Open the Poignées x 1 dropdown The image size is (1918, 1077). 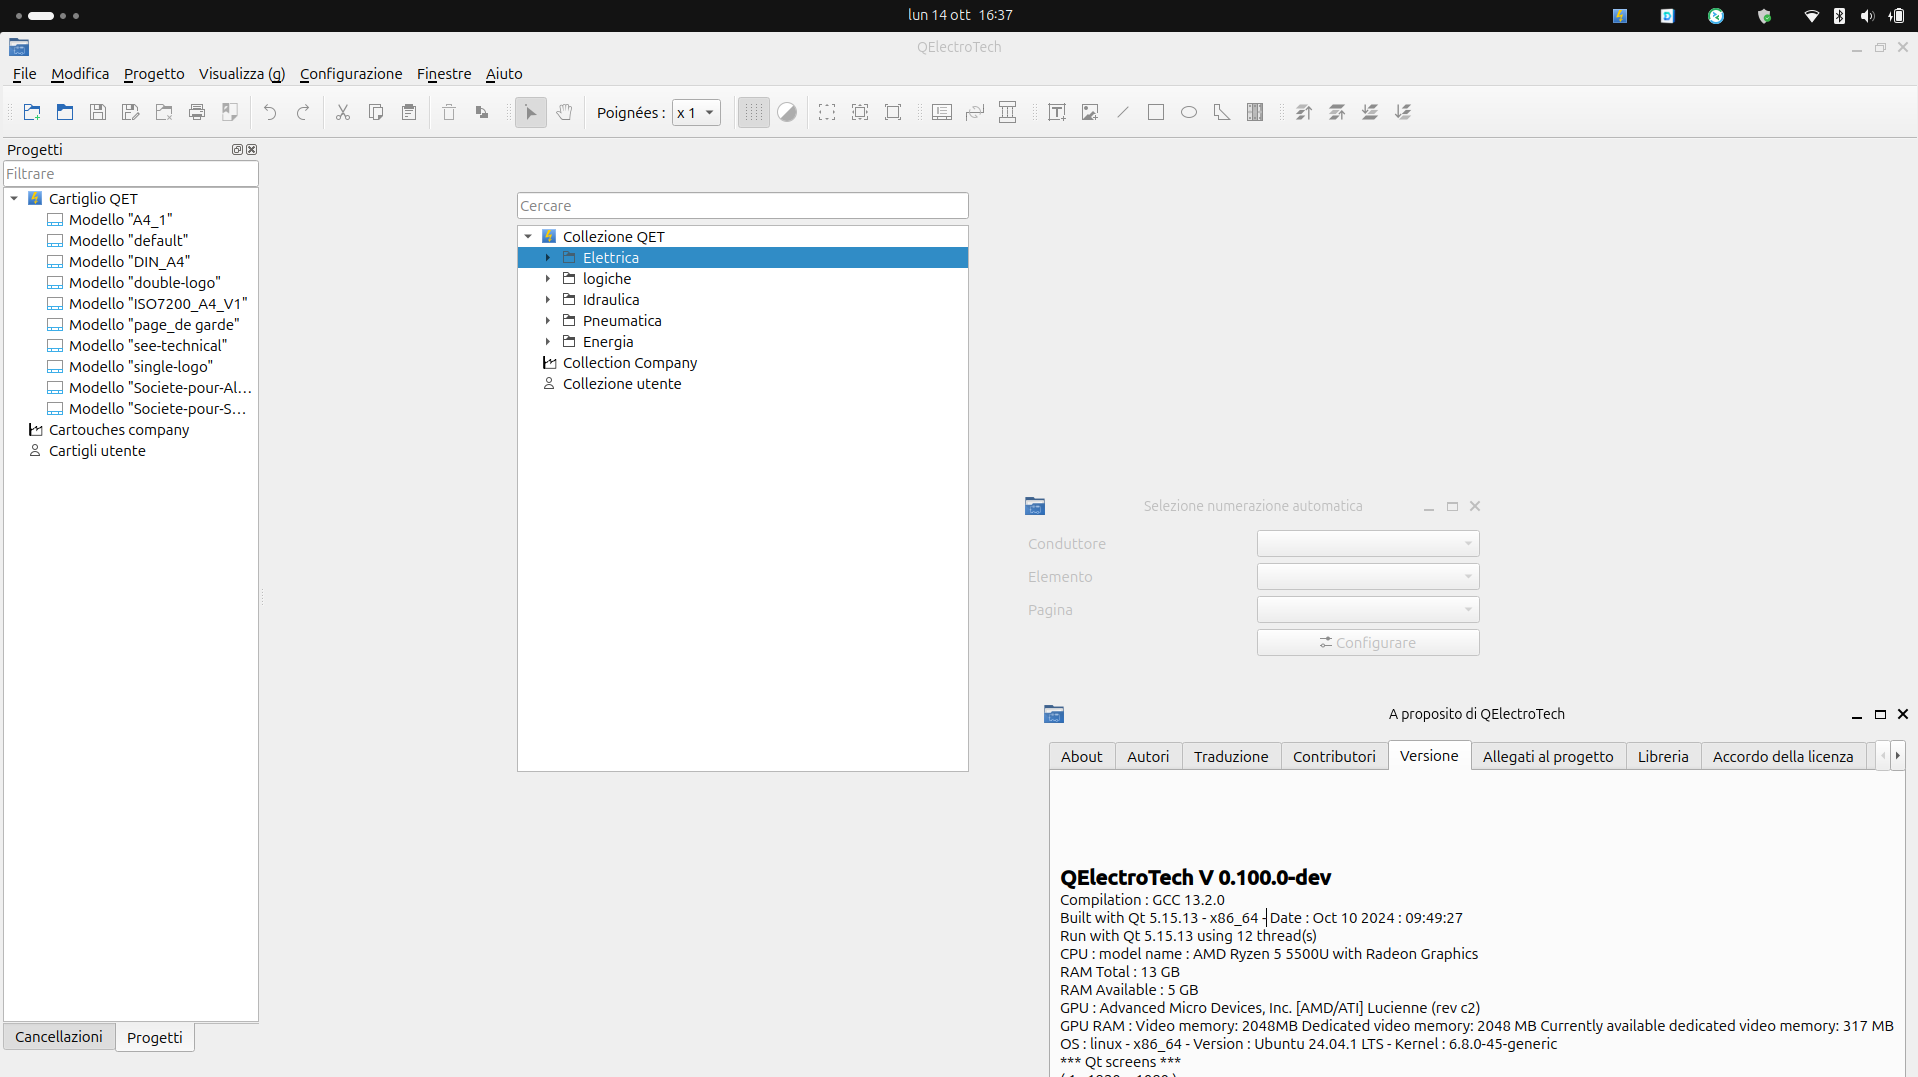[x=696, y=113]
